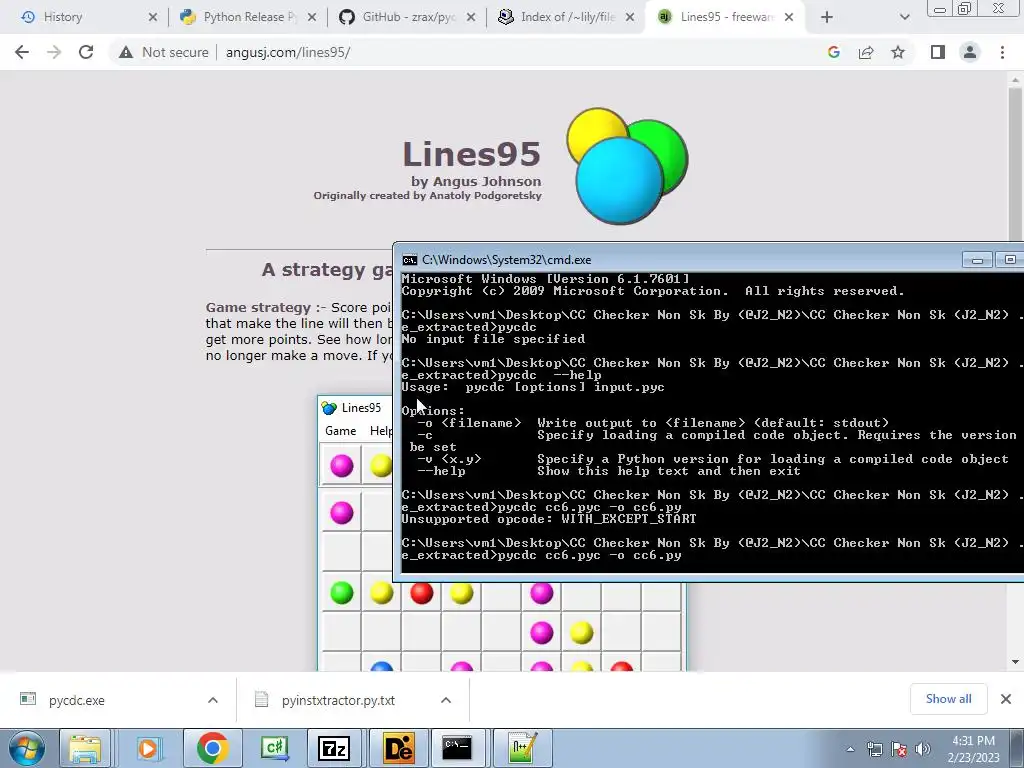The width and height of the screenshot is (1024, 768).
Task: Share this page via share icon
Action: (866, 52)
